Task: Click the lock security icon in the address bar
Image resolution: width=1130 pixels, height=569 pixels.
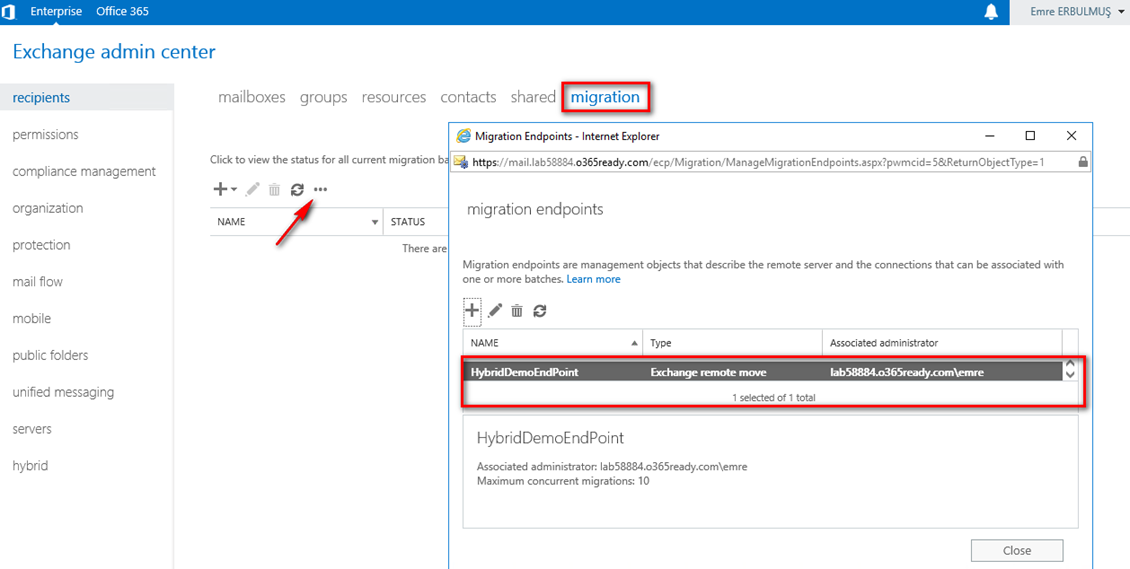Action: point(1082,162)
